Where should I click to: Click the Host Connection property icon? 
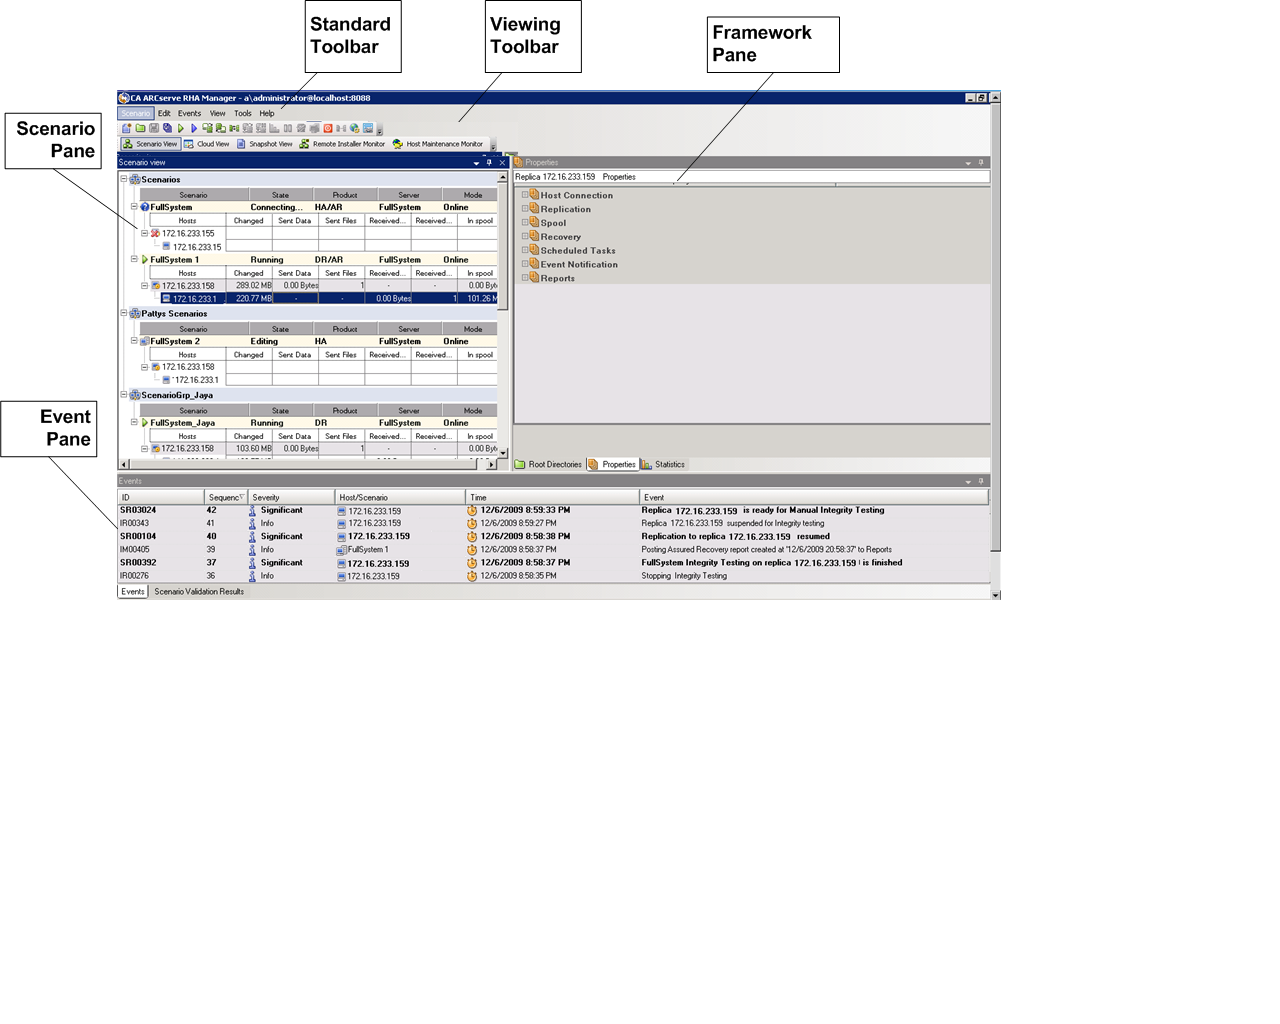tap(534, 195)
